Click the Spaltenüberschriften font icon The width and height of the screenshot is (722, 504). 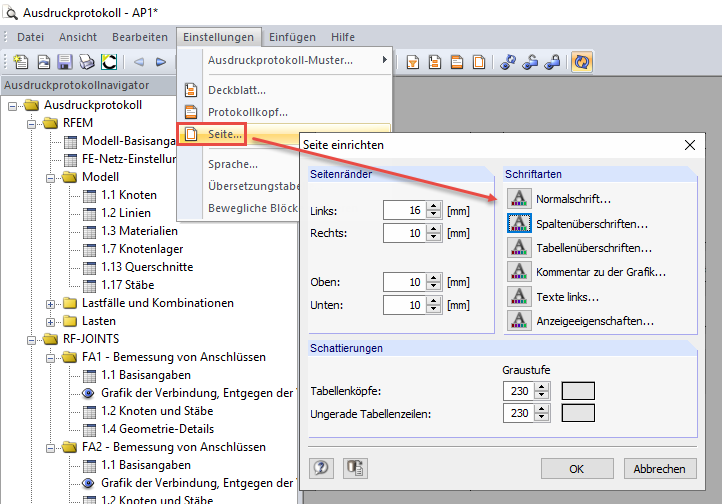[x=519, y=223]
